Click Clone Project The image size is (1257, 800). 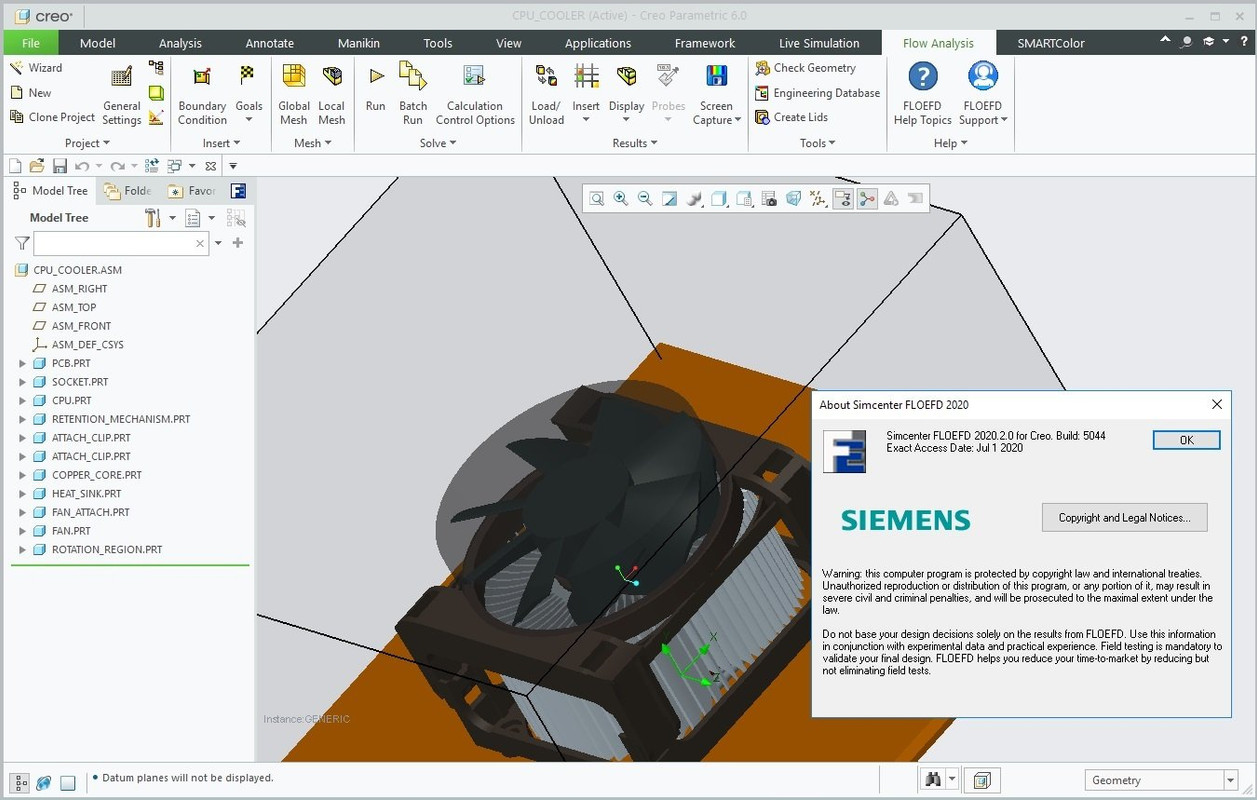point(52,117)
